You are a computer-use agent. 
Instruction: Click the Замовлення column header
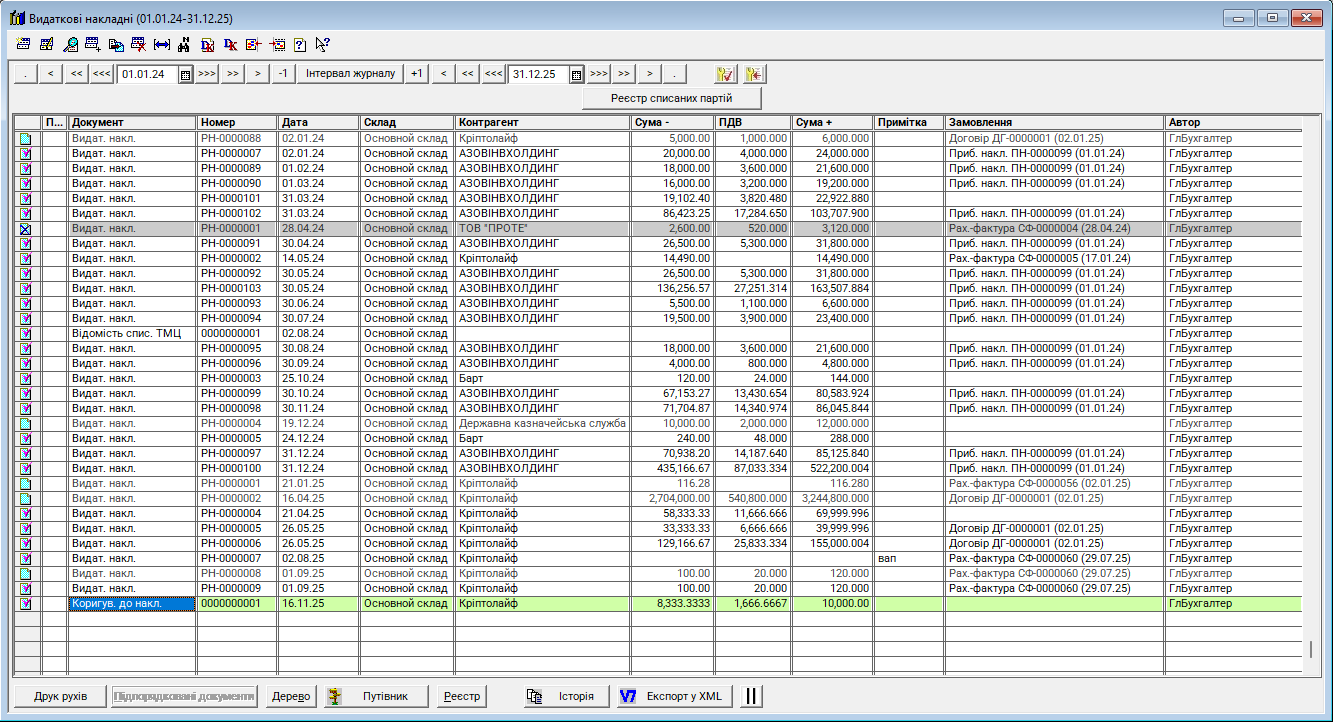click(1053, 122)
